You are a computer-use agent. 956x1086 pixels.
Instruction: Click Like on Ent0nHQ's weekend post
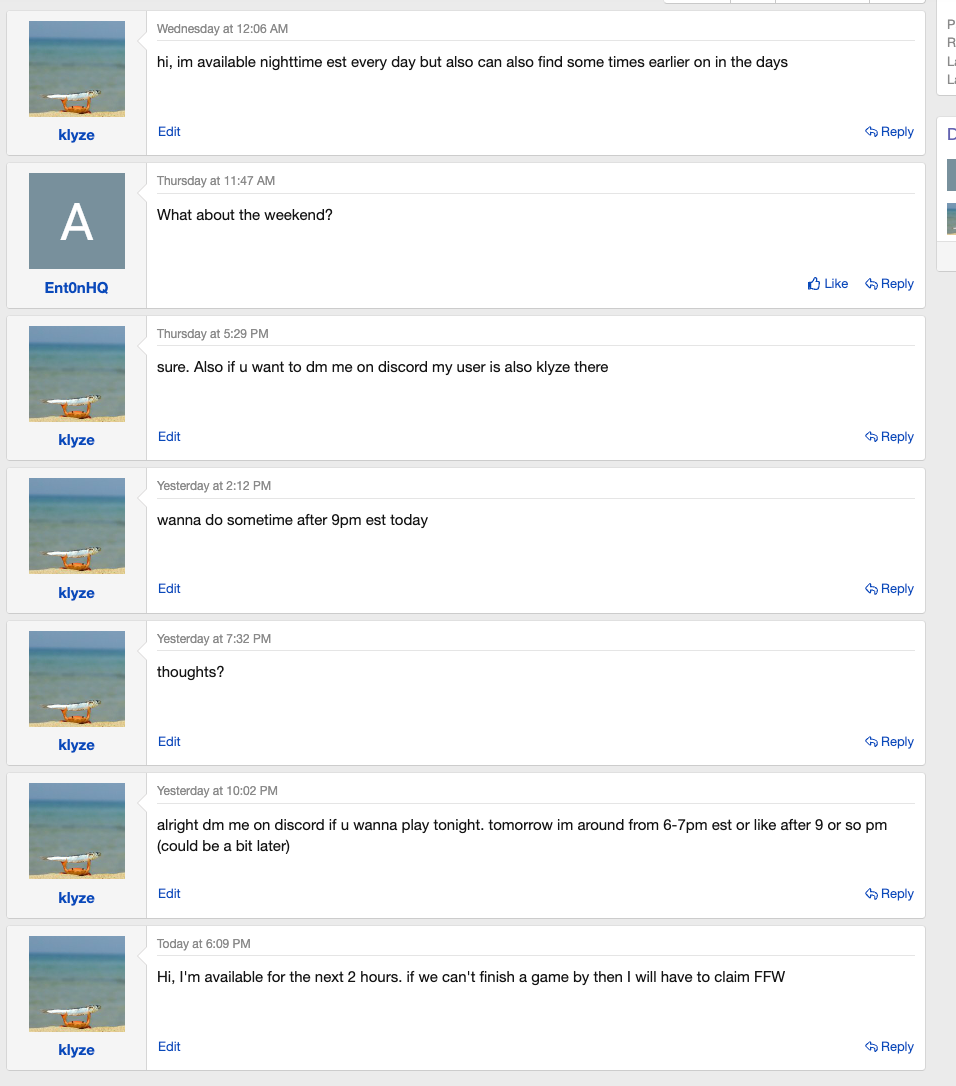tap(828, 284)
